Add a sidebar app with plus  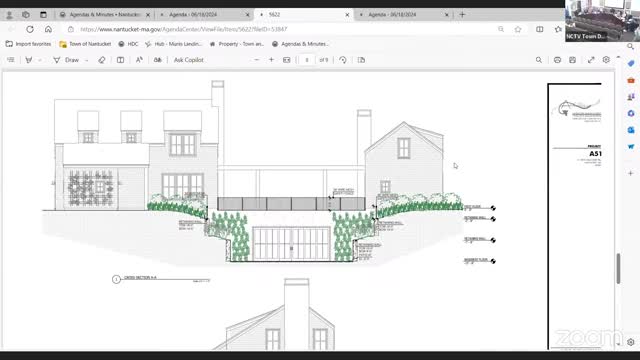click(631, 173)
